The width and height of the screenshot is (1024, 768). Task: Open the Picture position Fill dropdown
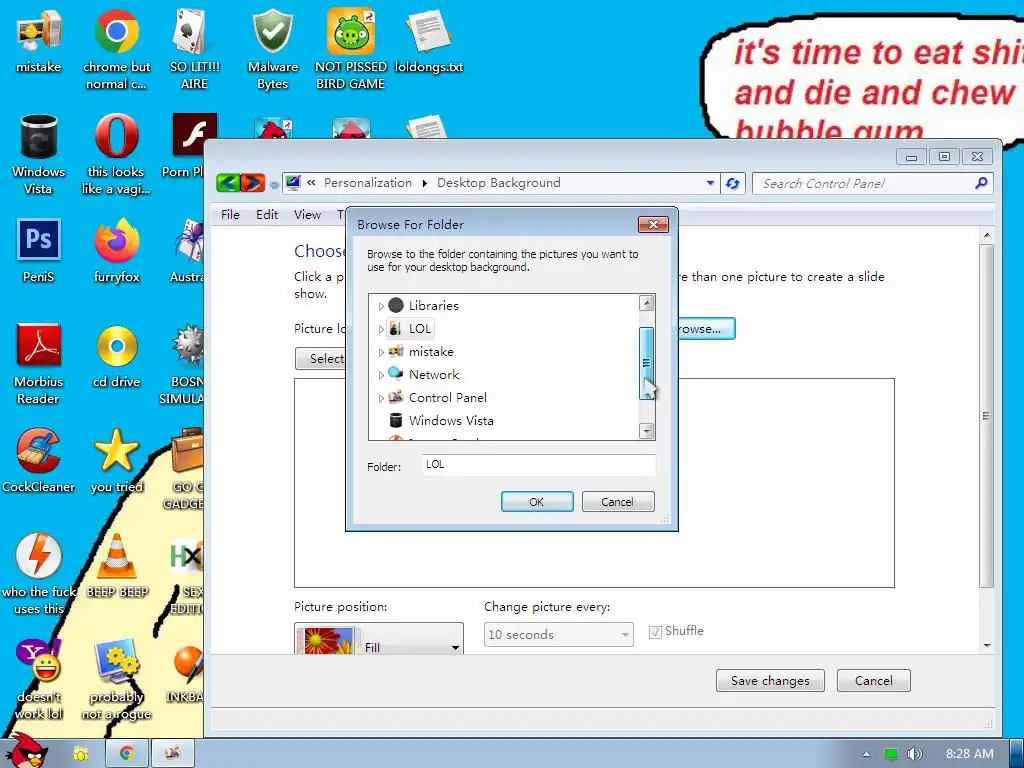coord(379,639)
